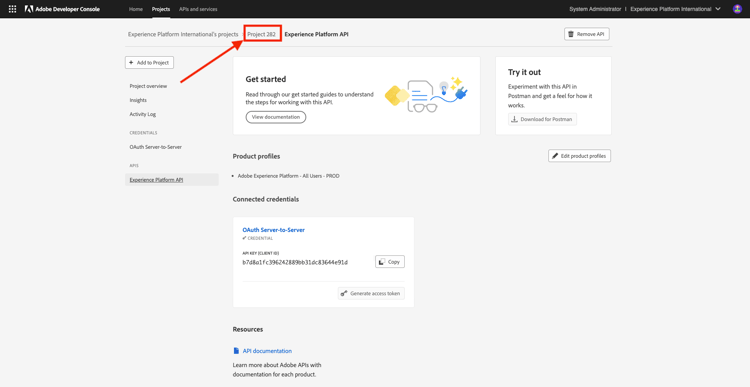Open the user profile avatar
This screenshot has height=387, width=750.
pyautogui.click(x=737, y=9)
